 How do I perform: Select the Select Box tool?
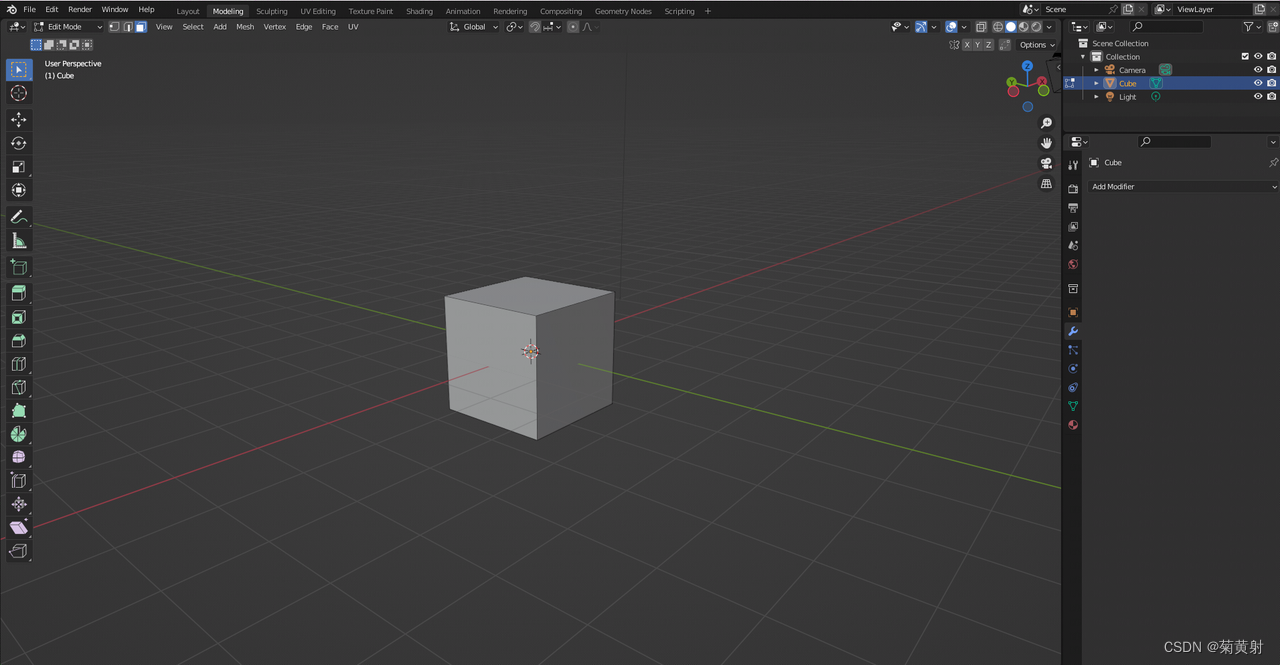pos(19,70)
